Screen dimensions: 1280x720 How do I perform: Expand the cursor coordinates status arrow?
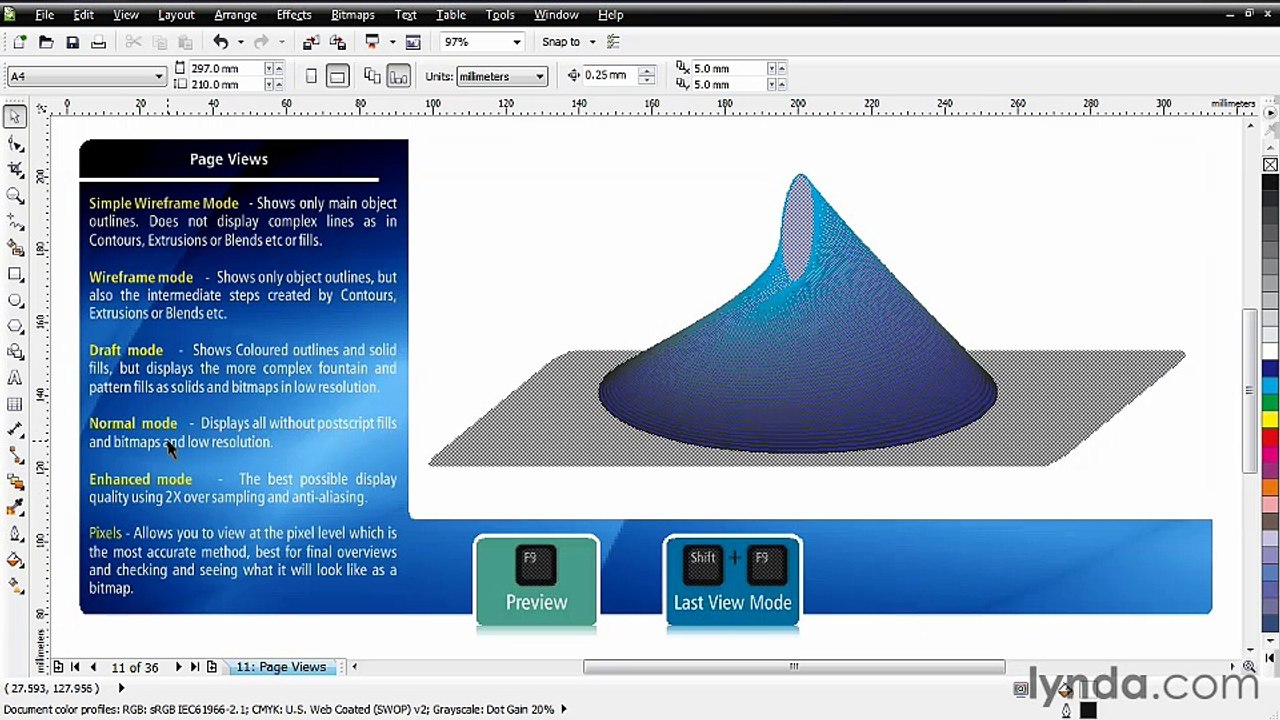[x=121, y=688]
